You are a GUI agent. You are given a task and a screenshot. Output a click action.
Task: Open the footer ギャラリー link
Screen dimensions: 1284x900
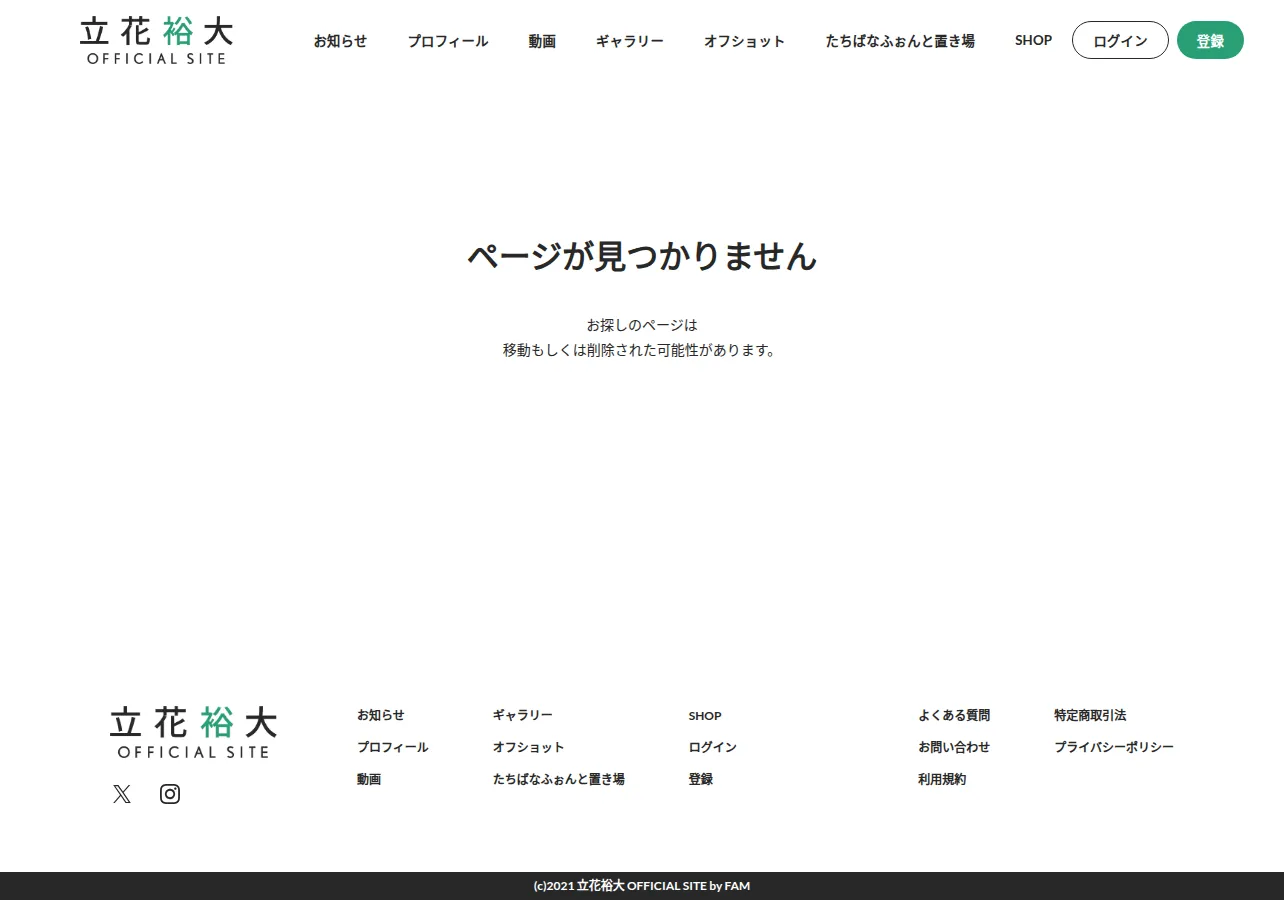point(523,715)
